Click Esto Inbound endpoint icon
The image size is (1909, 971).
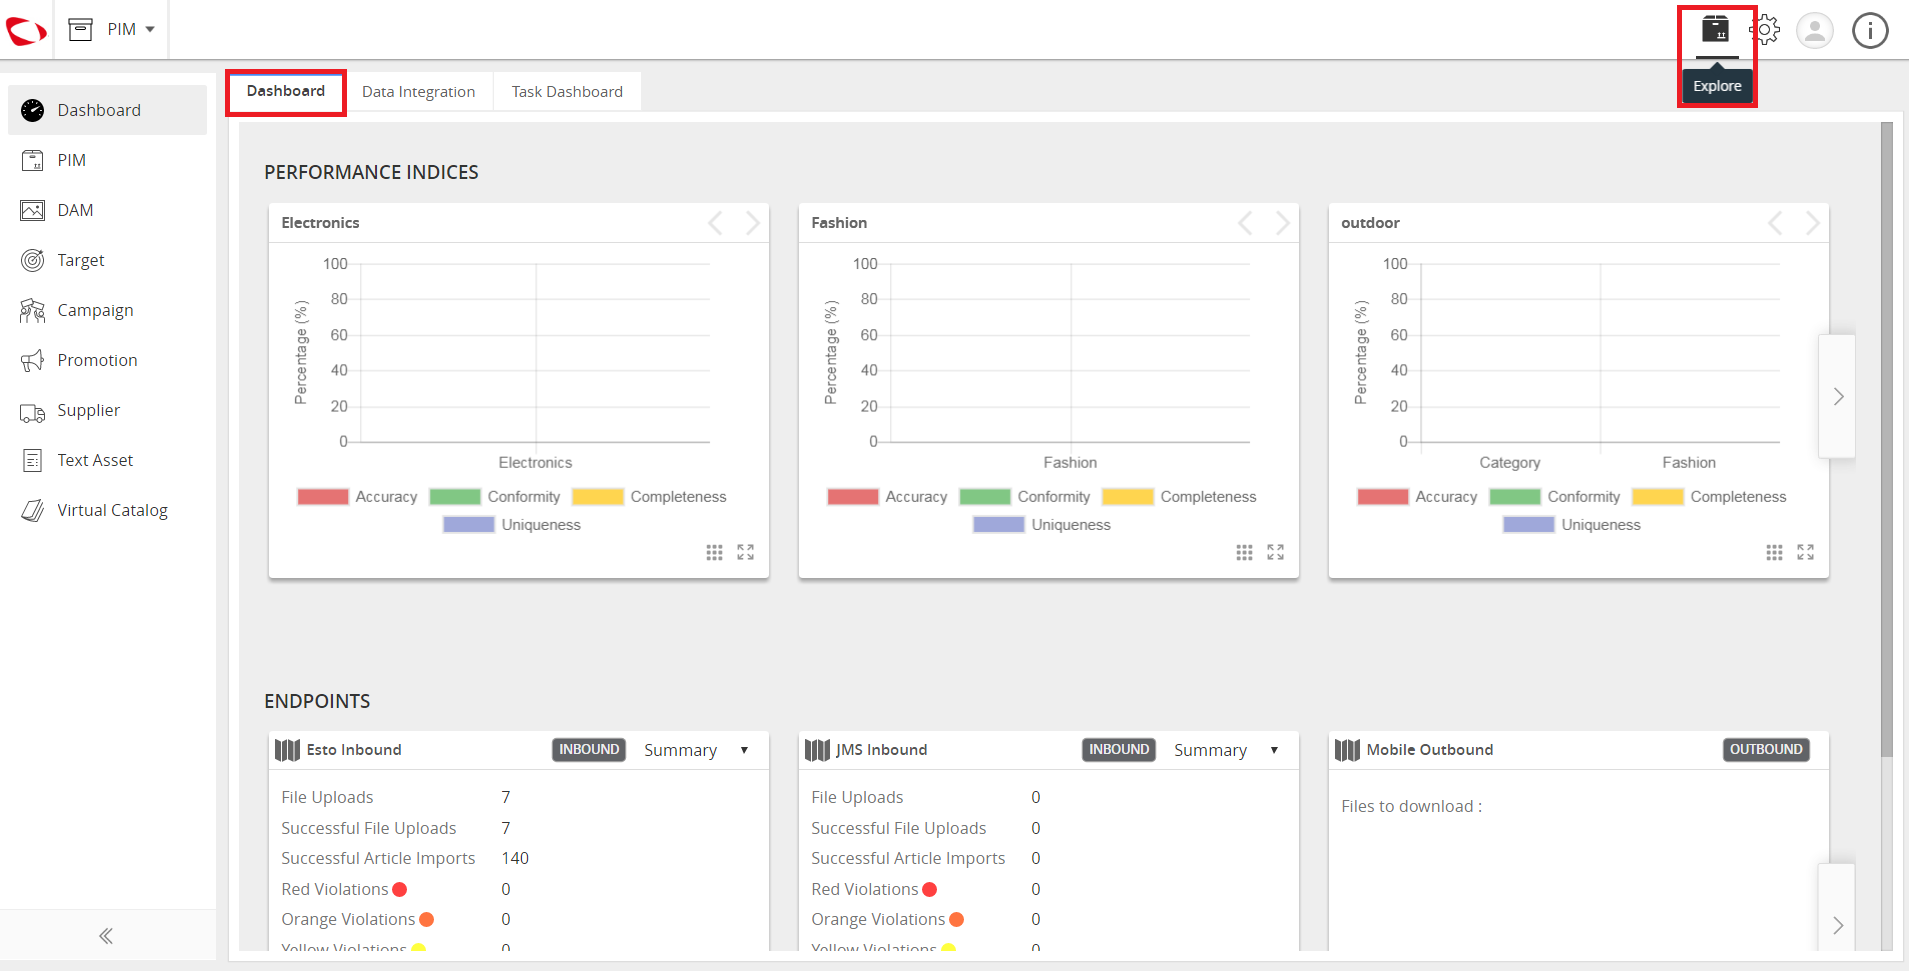click(288, 750)
